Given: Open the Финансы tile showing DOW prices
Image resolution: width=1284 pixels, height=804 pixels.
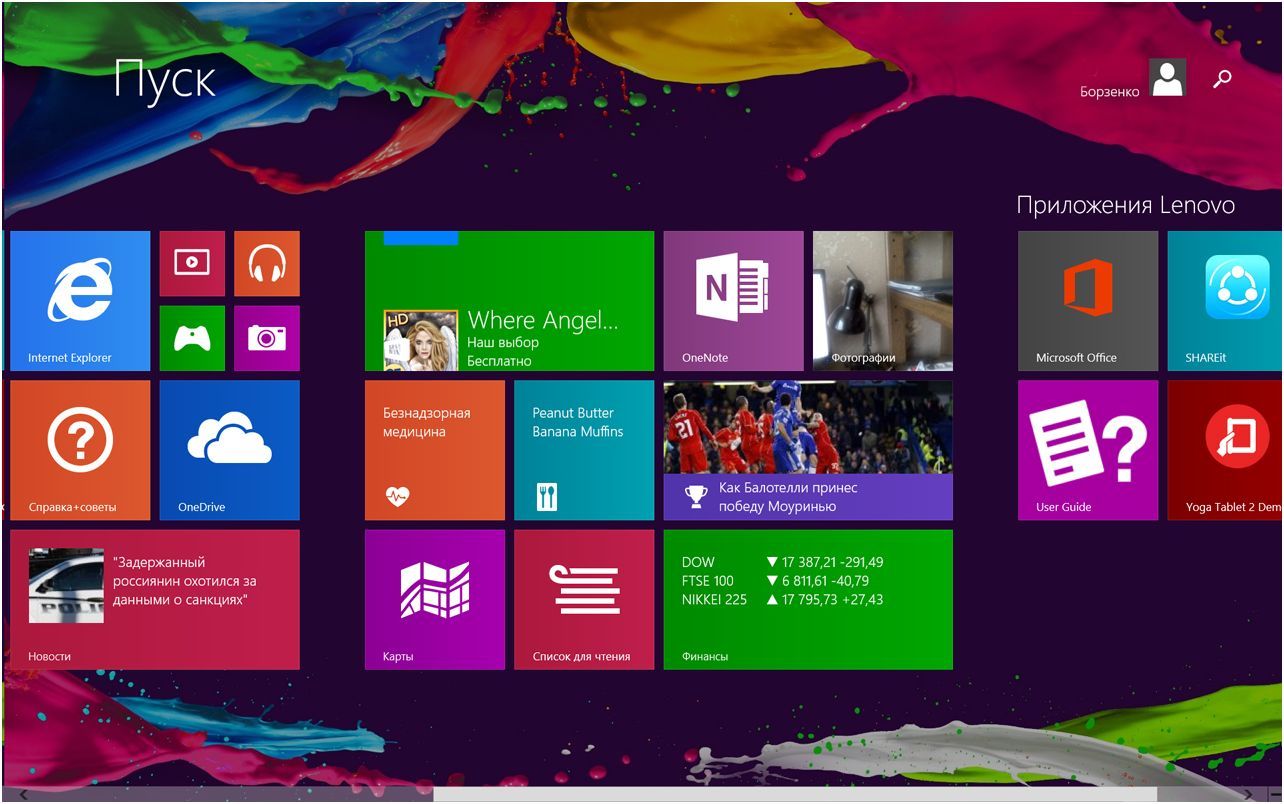Looking at the screenshot, I should pos(808,600).
